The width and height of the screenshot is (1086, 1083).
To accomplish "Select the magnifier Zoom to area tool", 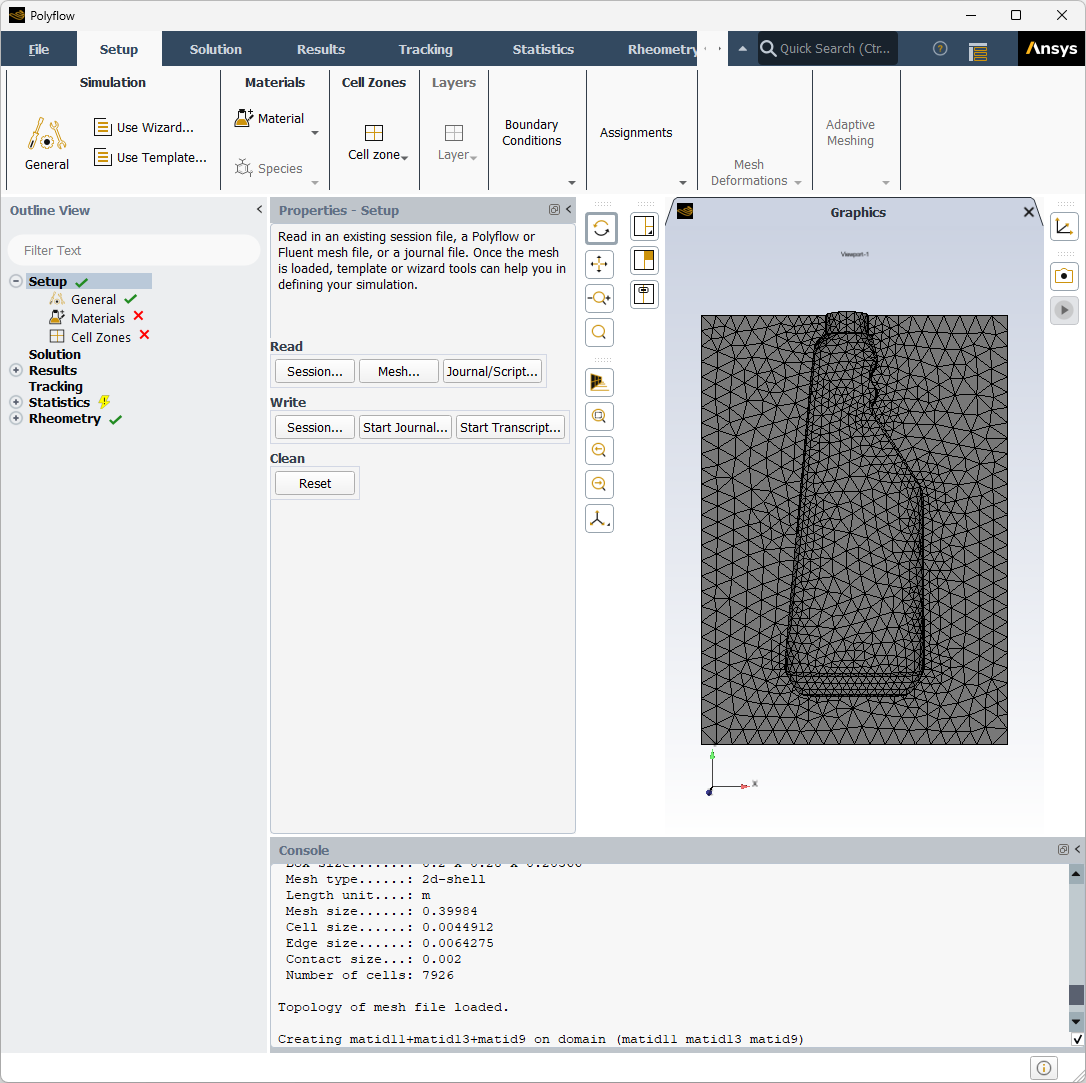I will coord(600,332).
